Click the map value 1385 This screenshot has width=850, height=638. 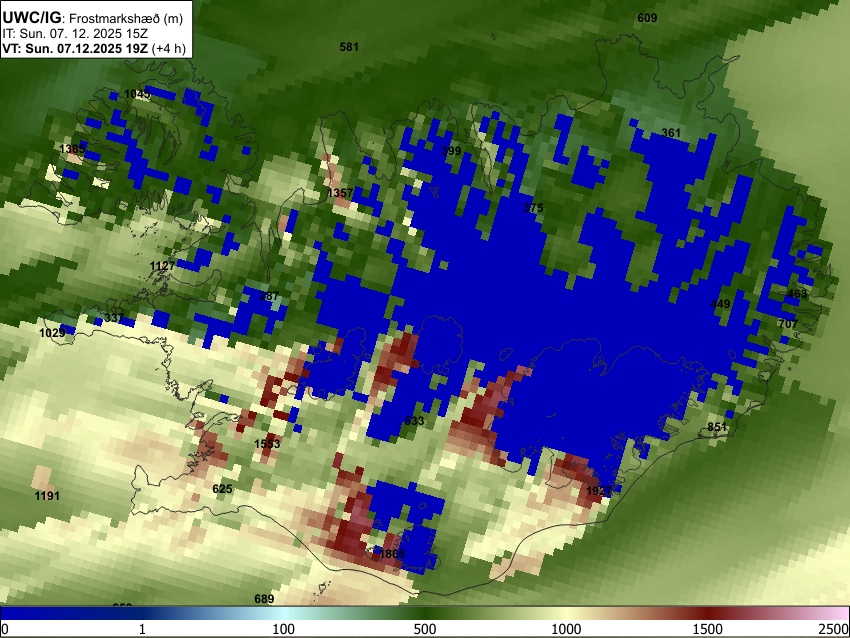pyautogui.click(x=72, y=149)
